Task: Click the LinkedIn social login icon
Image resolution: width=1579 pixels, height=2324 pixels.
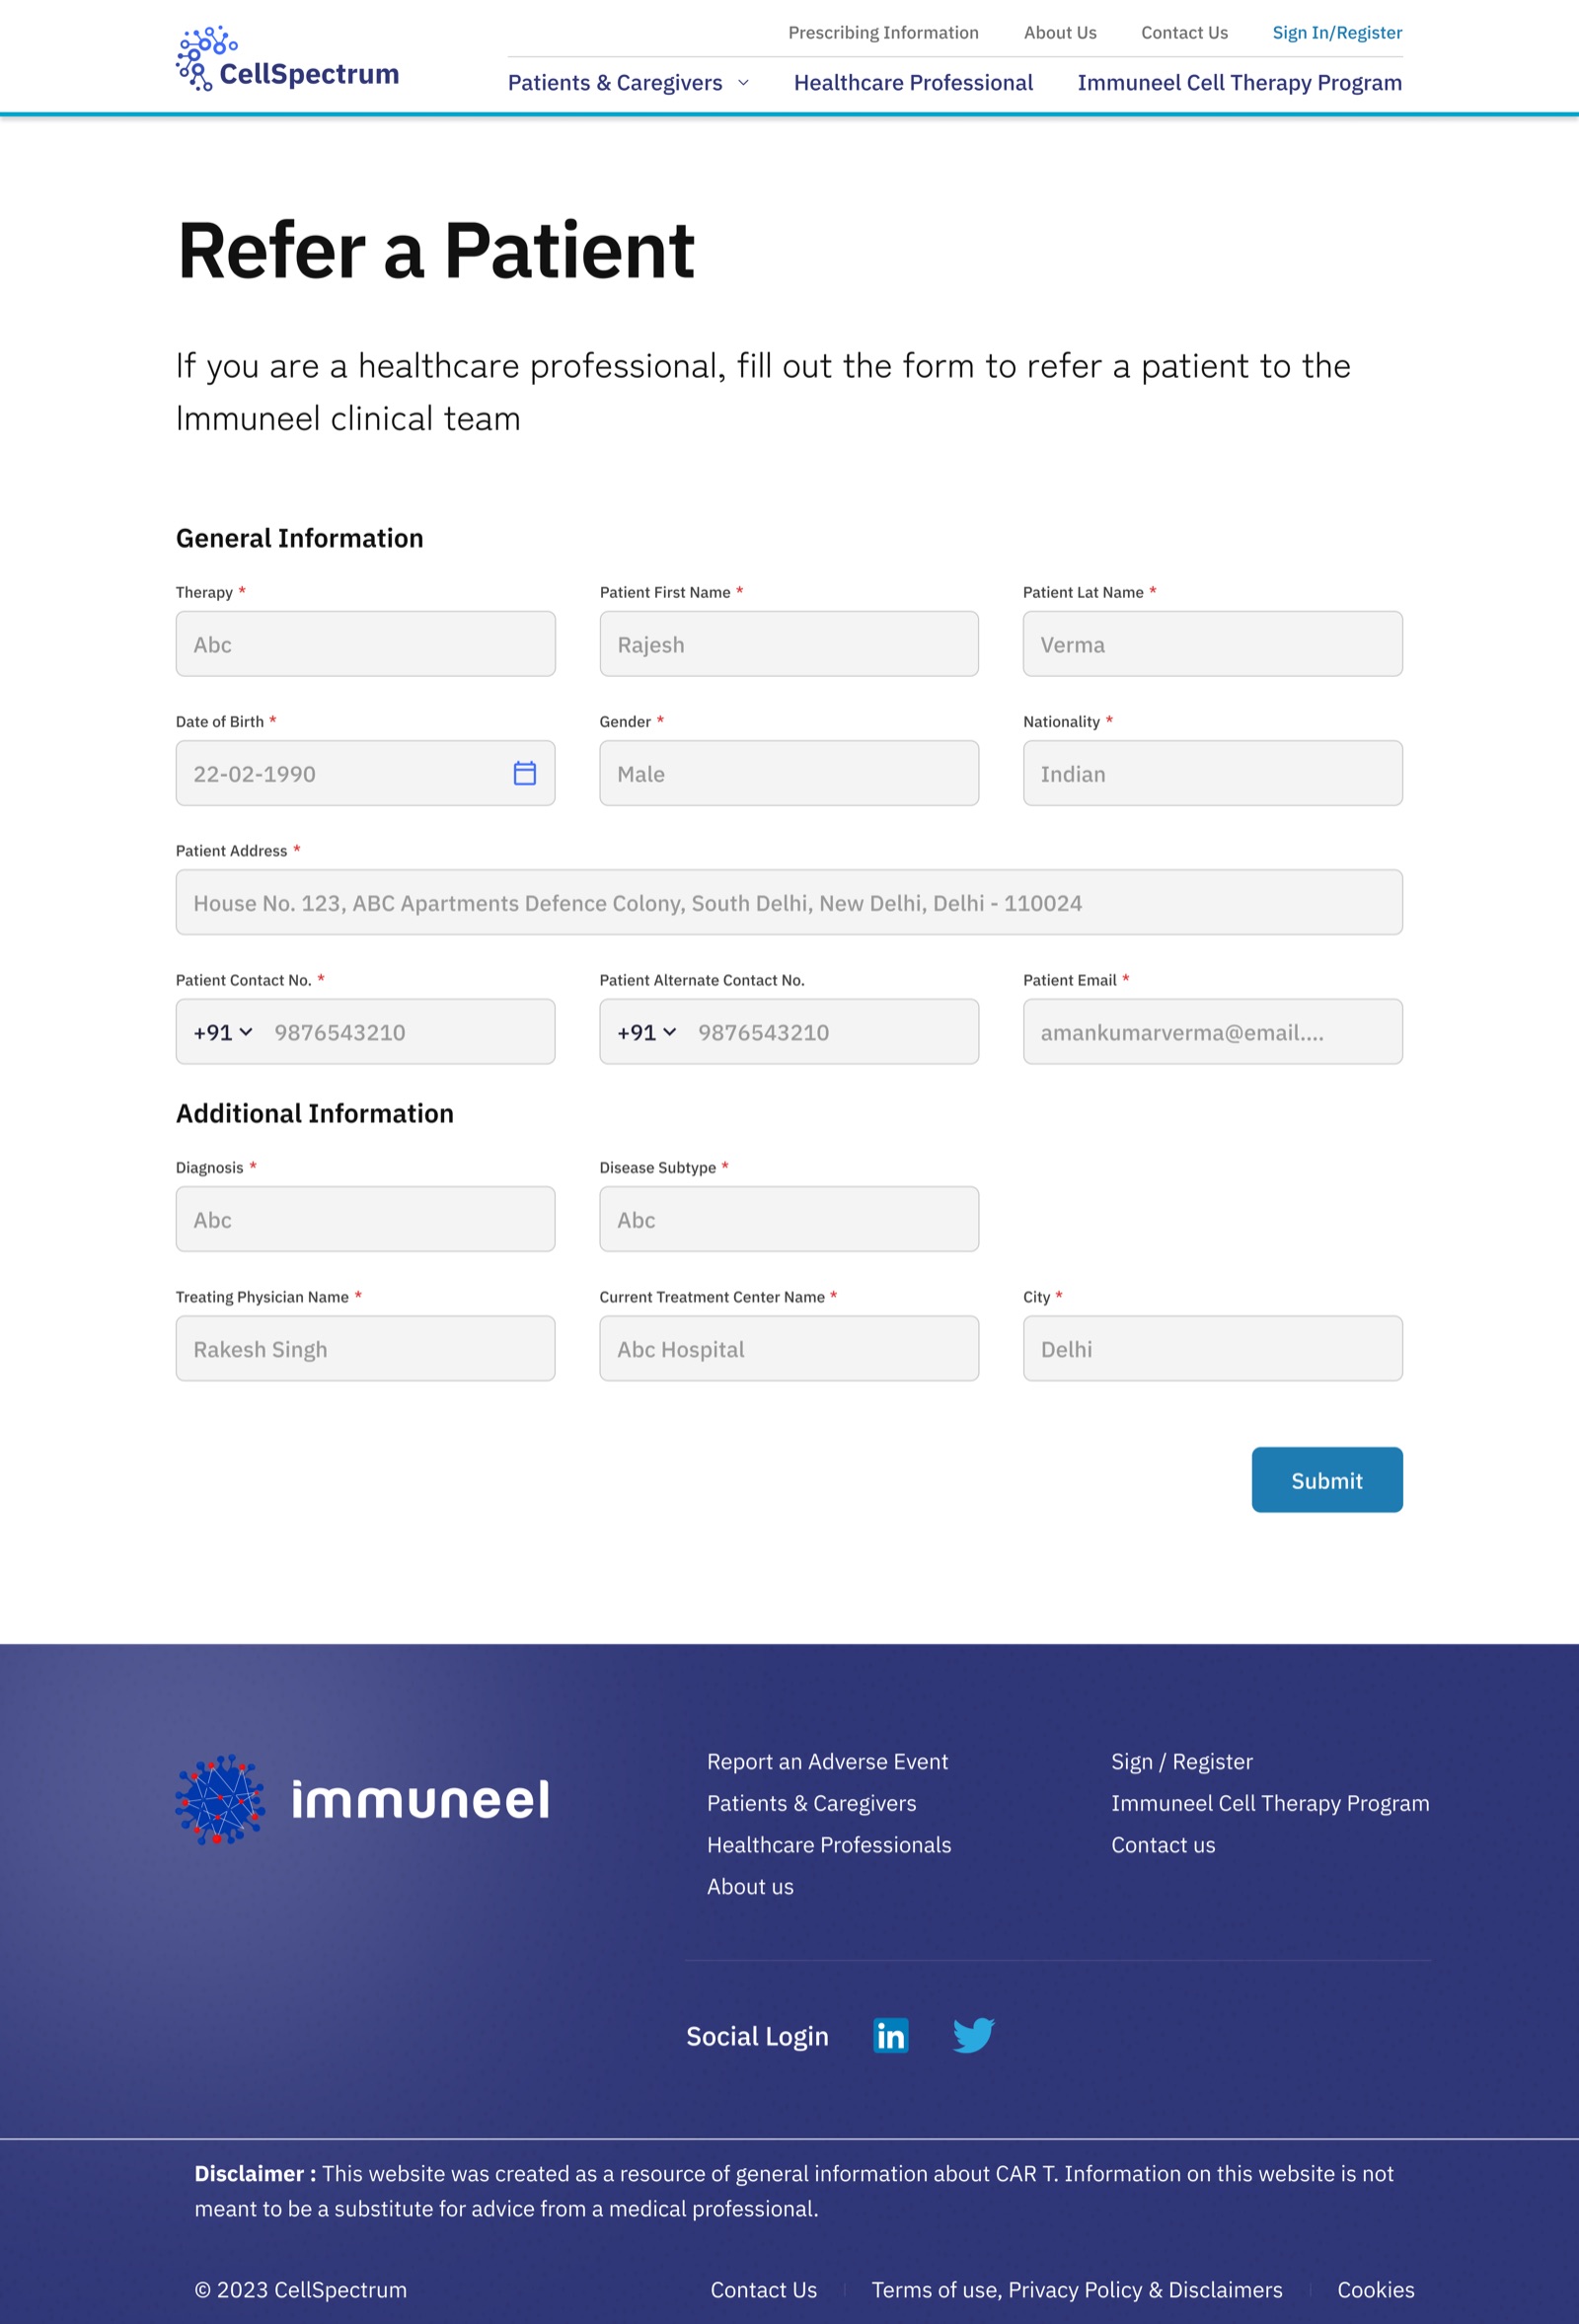Action: [x=890, y=2035]
